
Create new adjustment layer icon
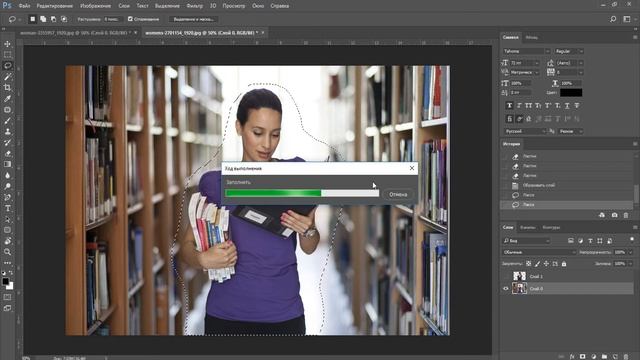(x=593, y=356)
